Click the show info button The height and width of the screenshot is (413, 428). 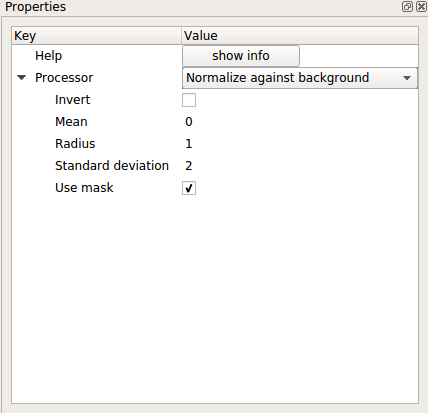pyautogui.click(x=241, y=56)
